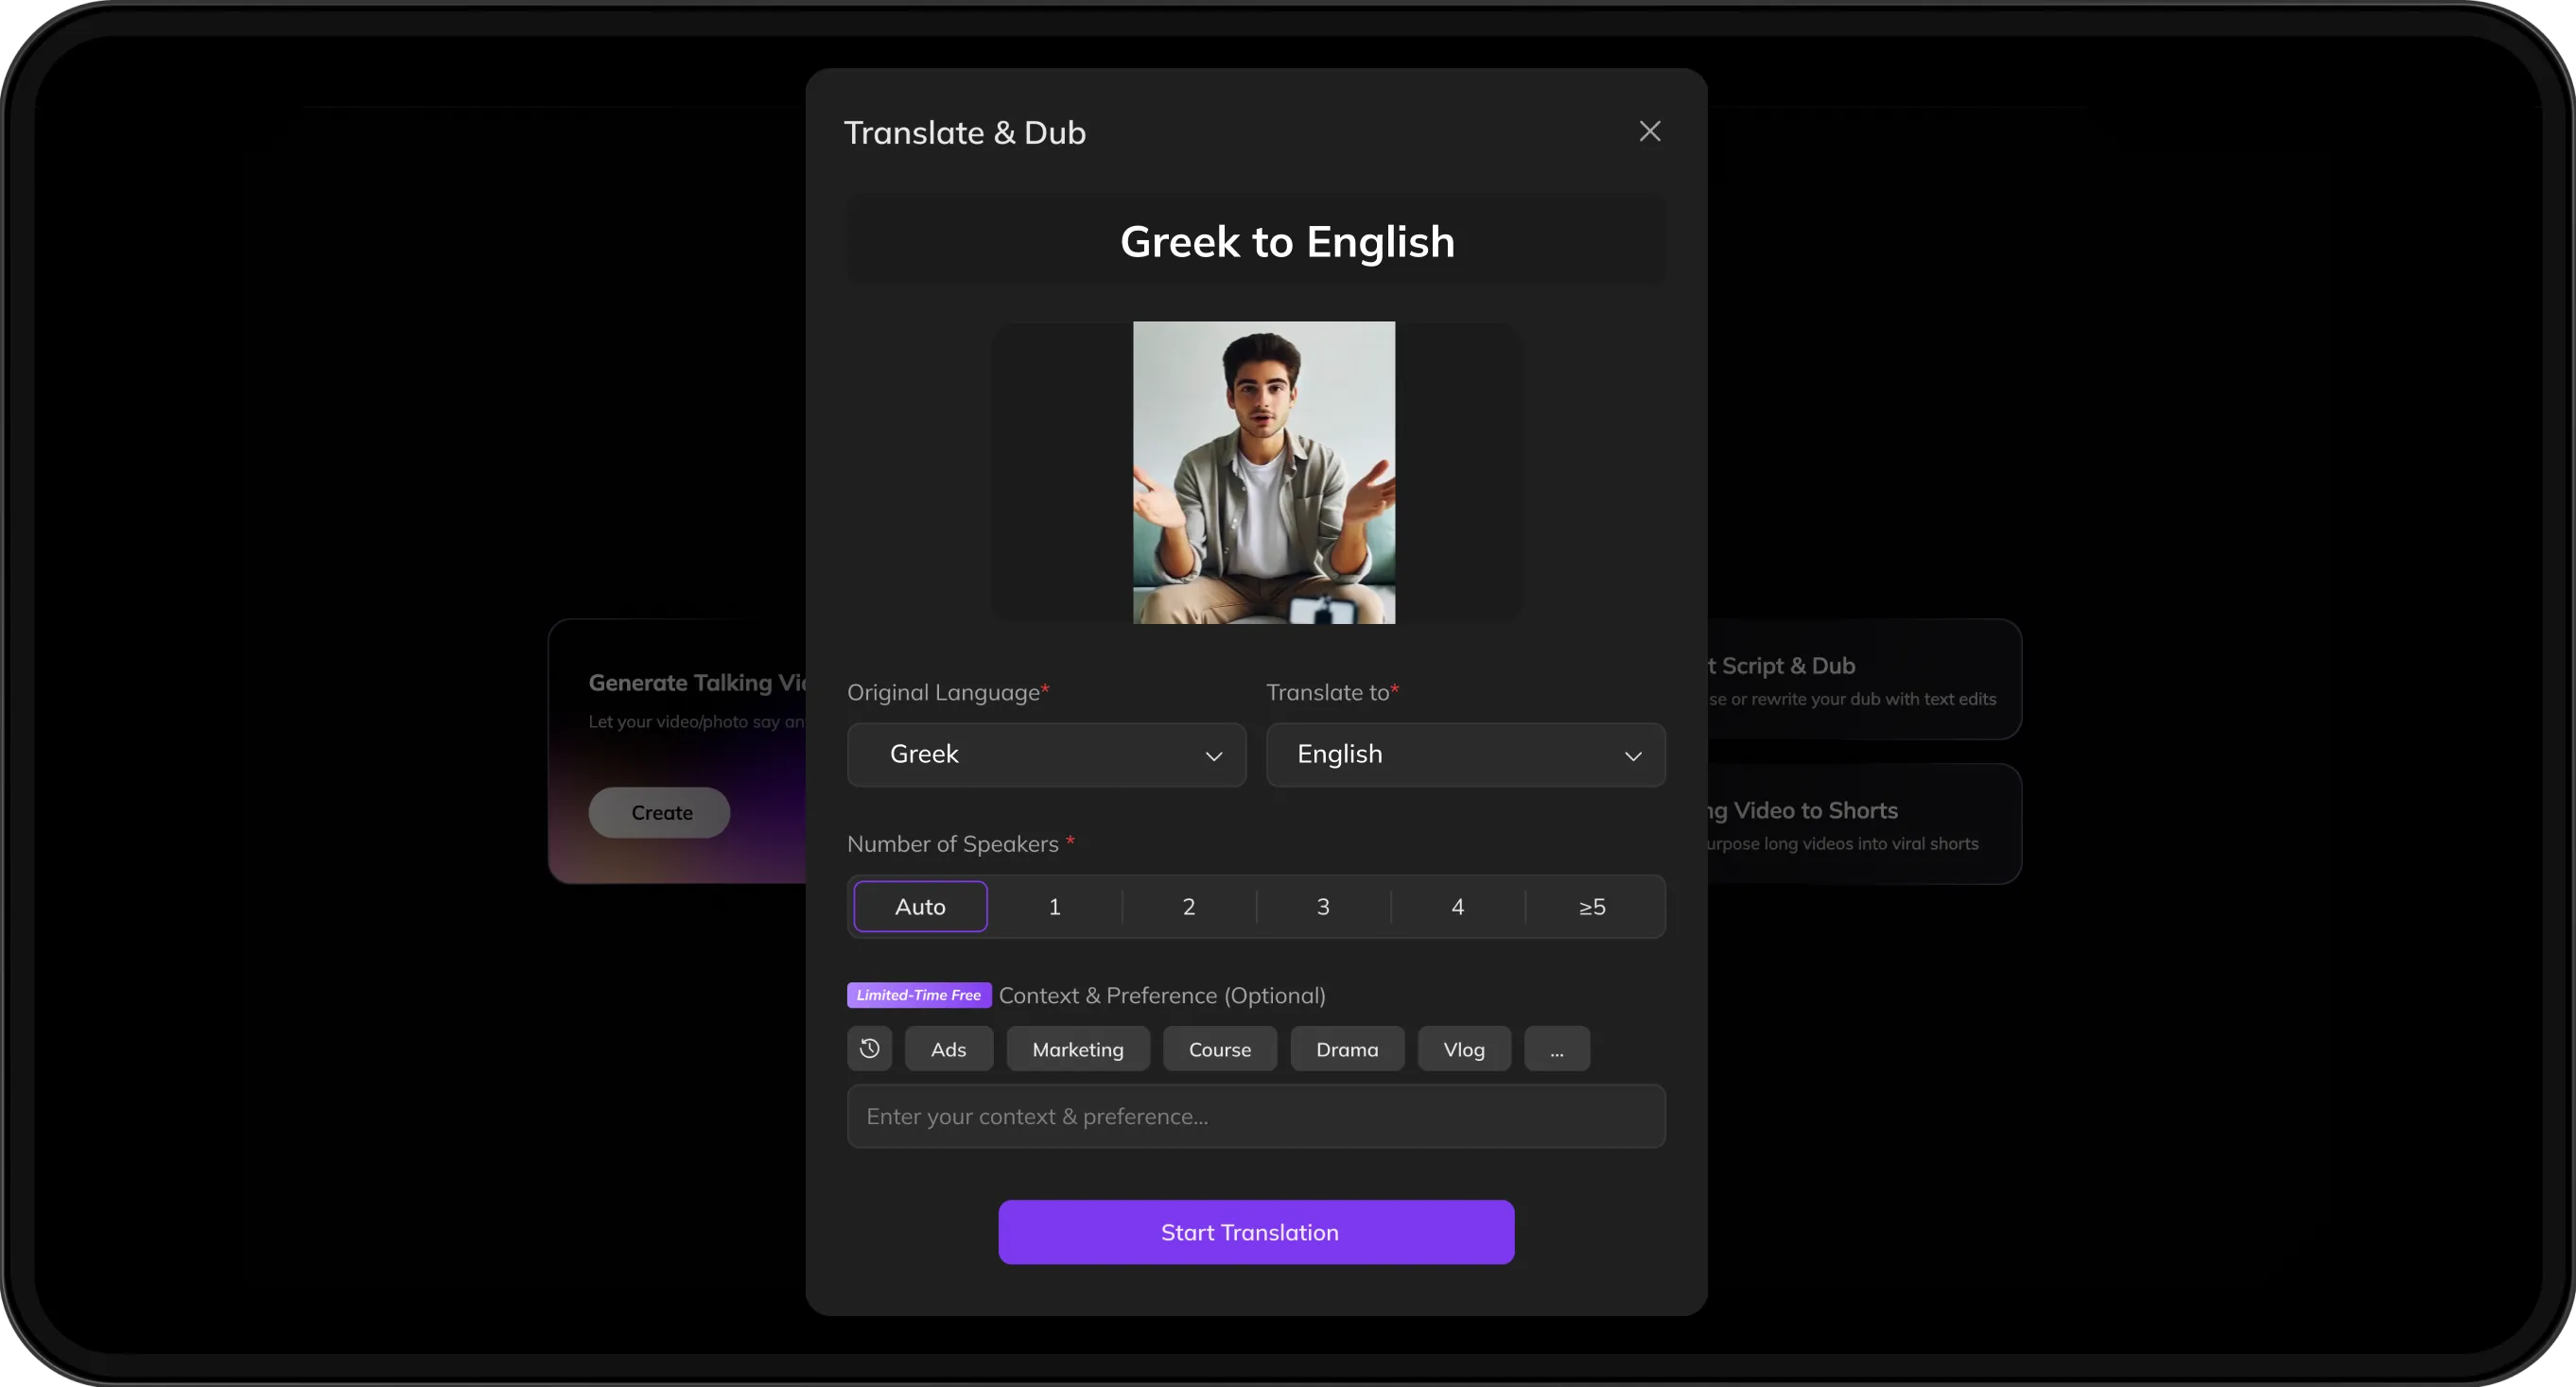Choose the ≥5 speakers option
The height and width of the screenshot is (1387, 2576).
click(x=1592, y=906)
